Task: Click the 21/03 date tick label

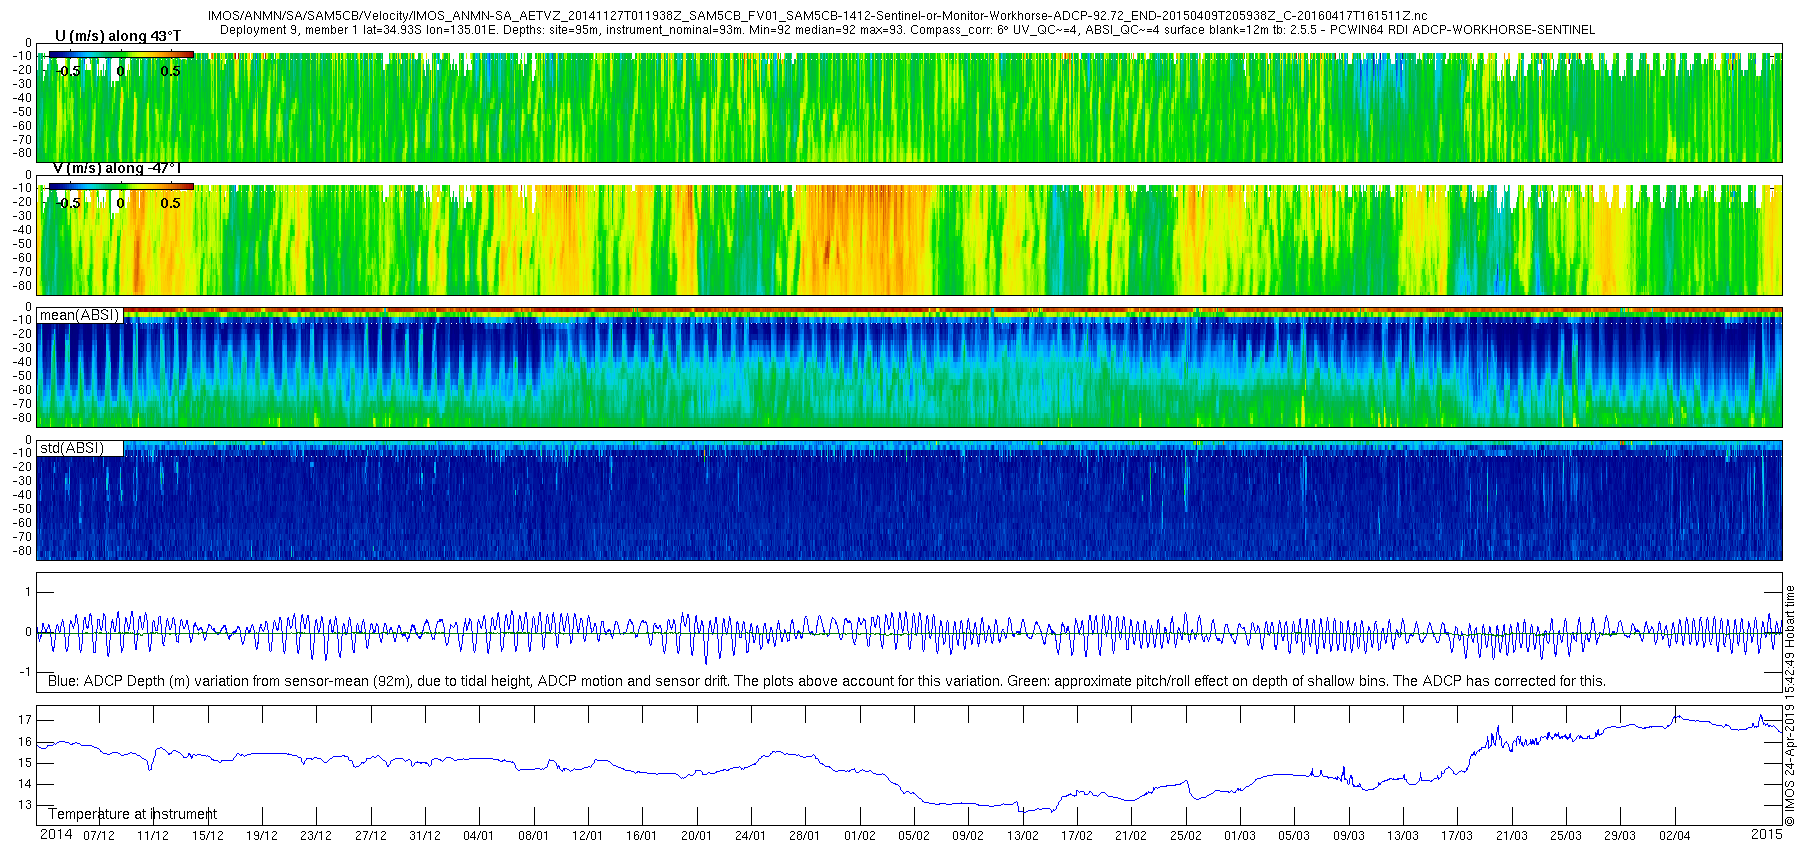Action: tap(1511, 836)
